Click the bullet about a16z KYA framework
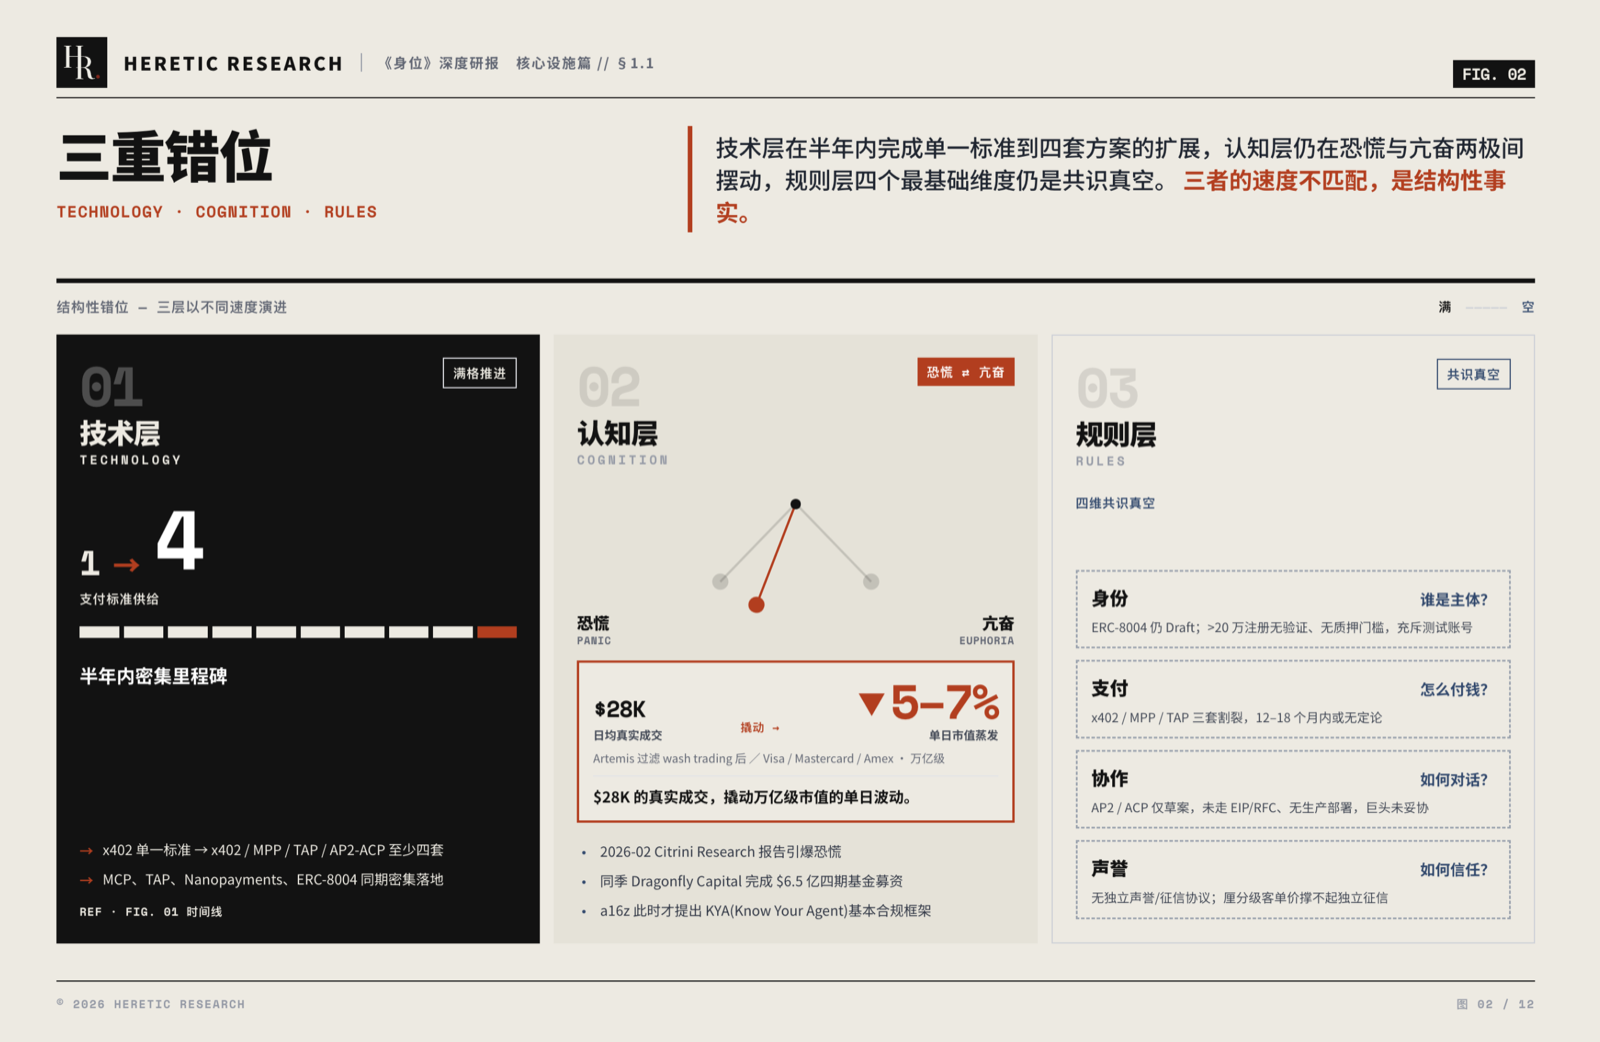The width and height of the screenshot is (1600, 1042). point(765,911)
